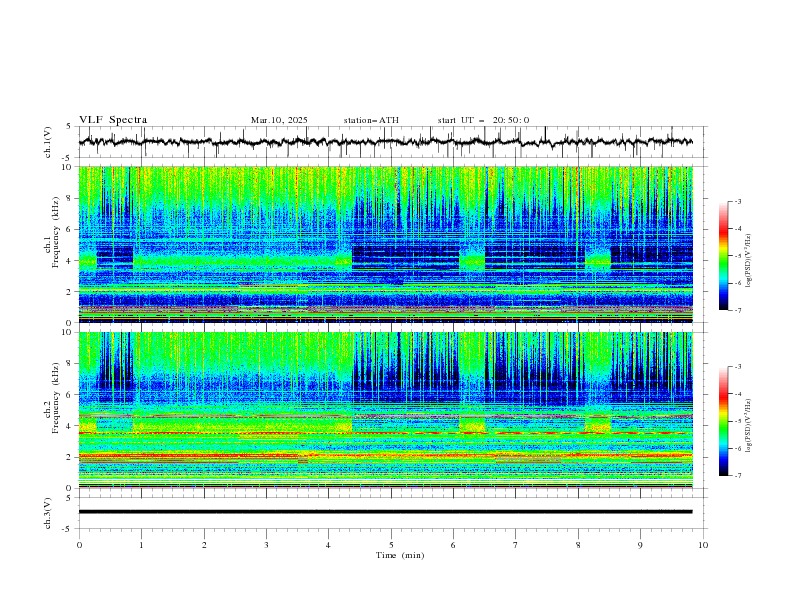
Task: Click the "4" kHz tick on the ch.2 frequency axis
Action: click(70, 426)
